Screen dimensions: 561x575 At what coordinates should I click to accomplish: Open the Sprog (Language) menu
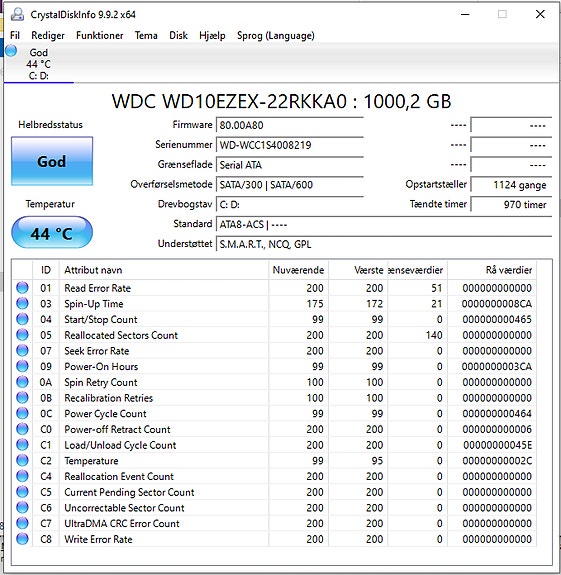pyautogui.click(x=276, y=36)
